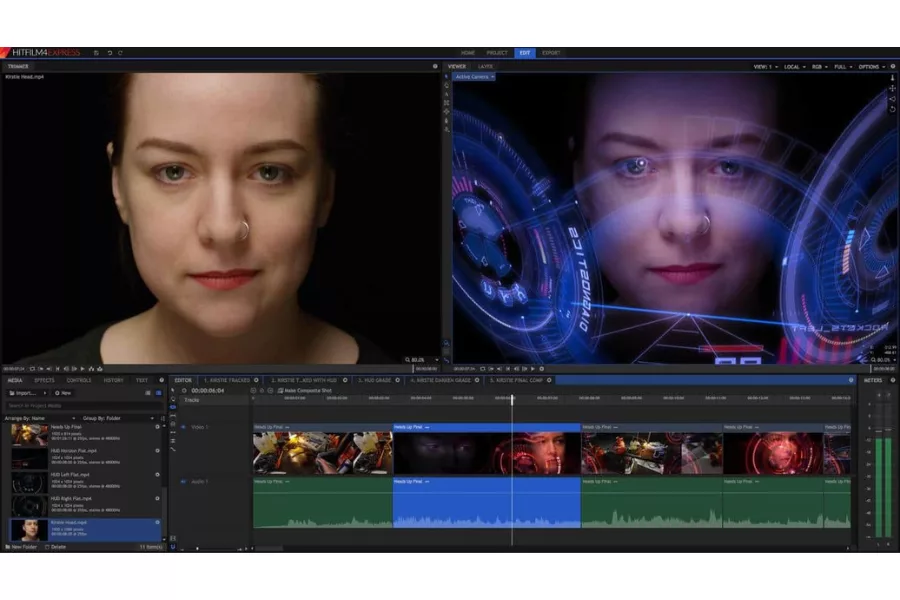Click the redo arrow in title bar
The image size is (900, 600).
pos(121,53)
